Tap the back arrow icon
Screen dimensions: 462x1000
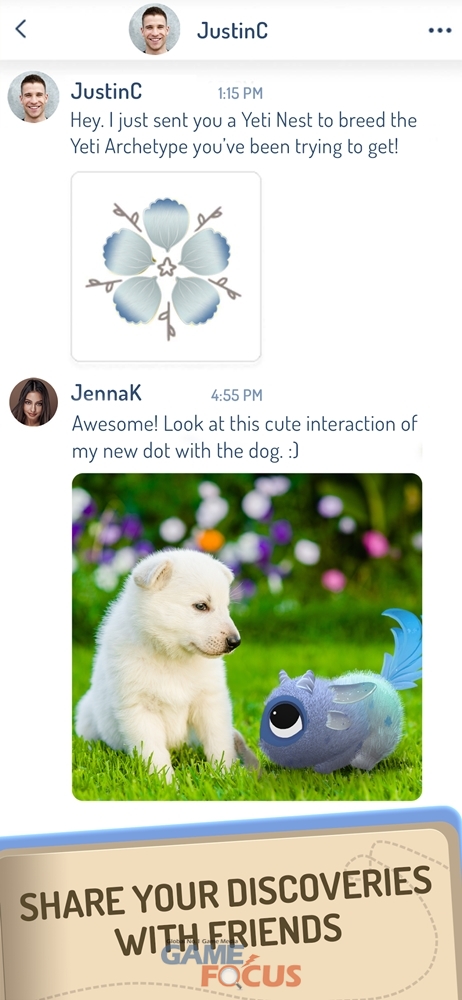21,29
